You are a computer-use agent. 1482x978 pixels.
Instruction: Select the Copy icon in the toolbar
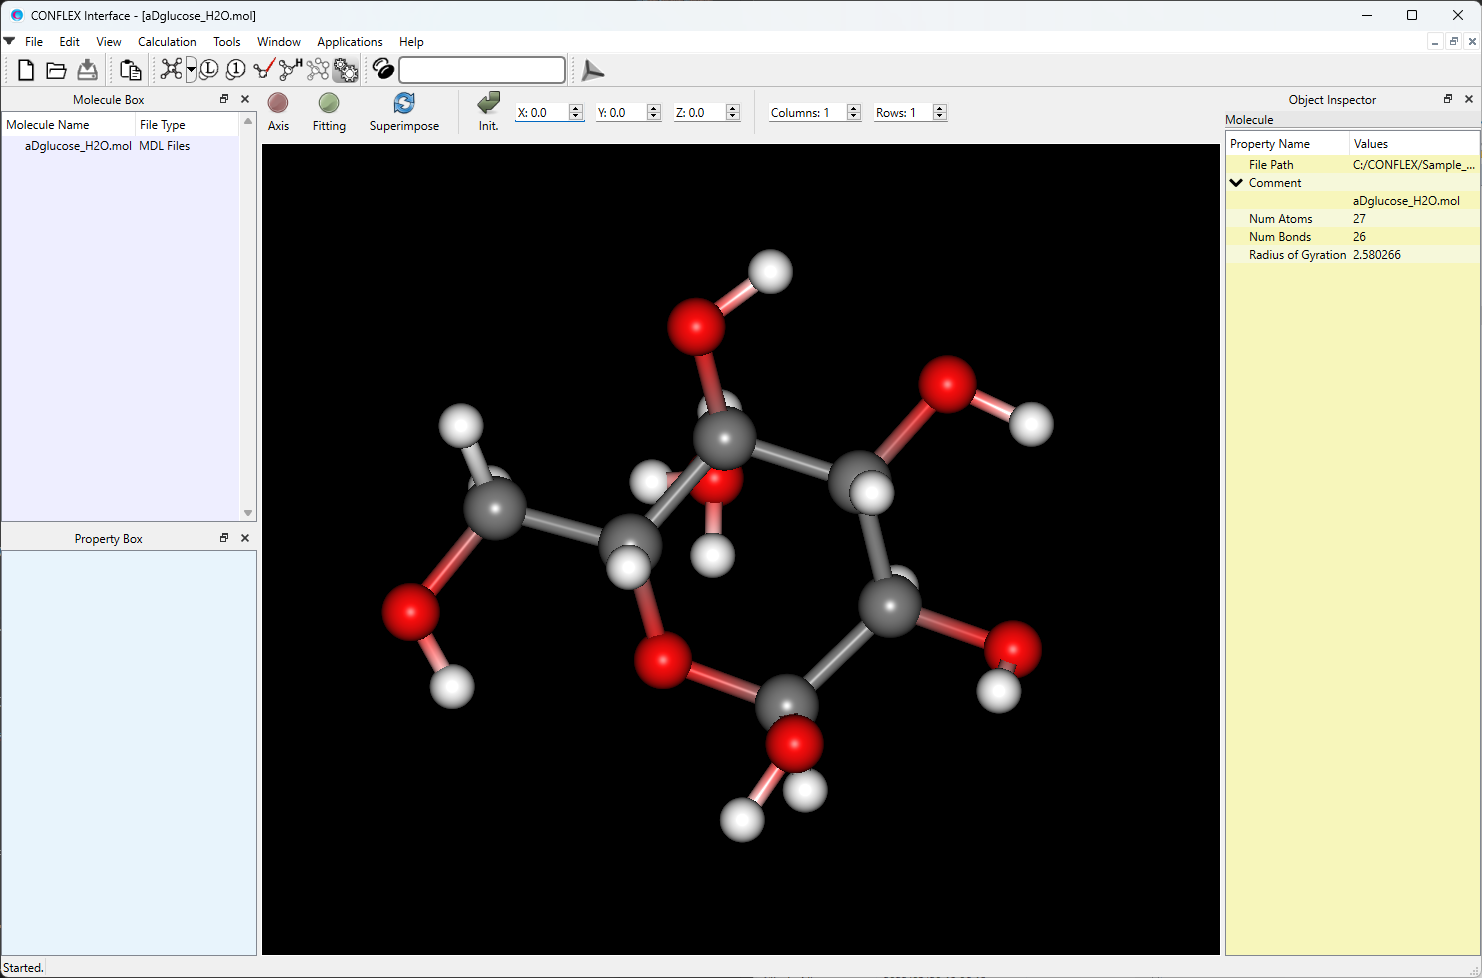click(x=130, y=70)
